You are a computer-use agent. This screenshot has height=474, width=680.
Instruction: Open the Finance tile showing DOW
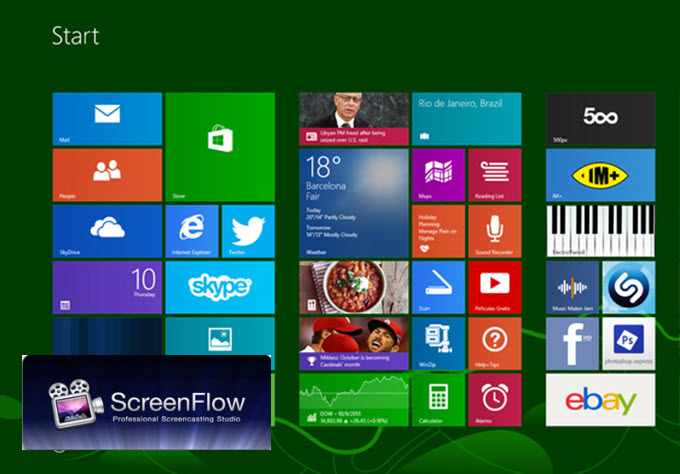pos(354,400)
